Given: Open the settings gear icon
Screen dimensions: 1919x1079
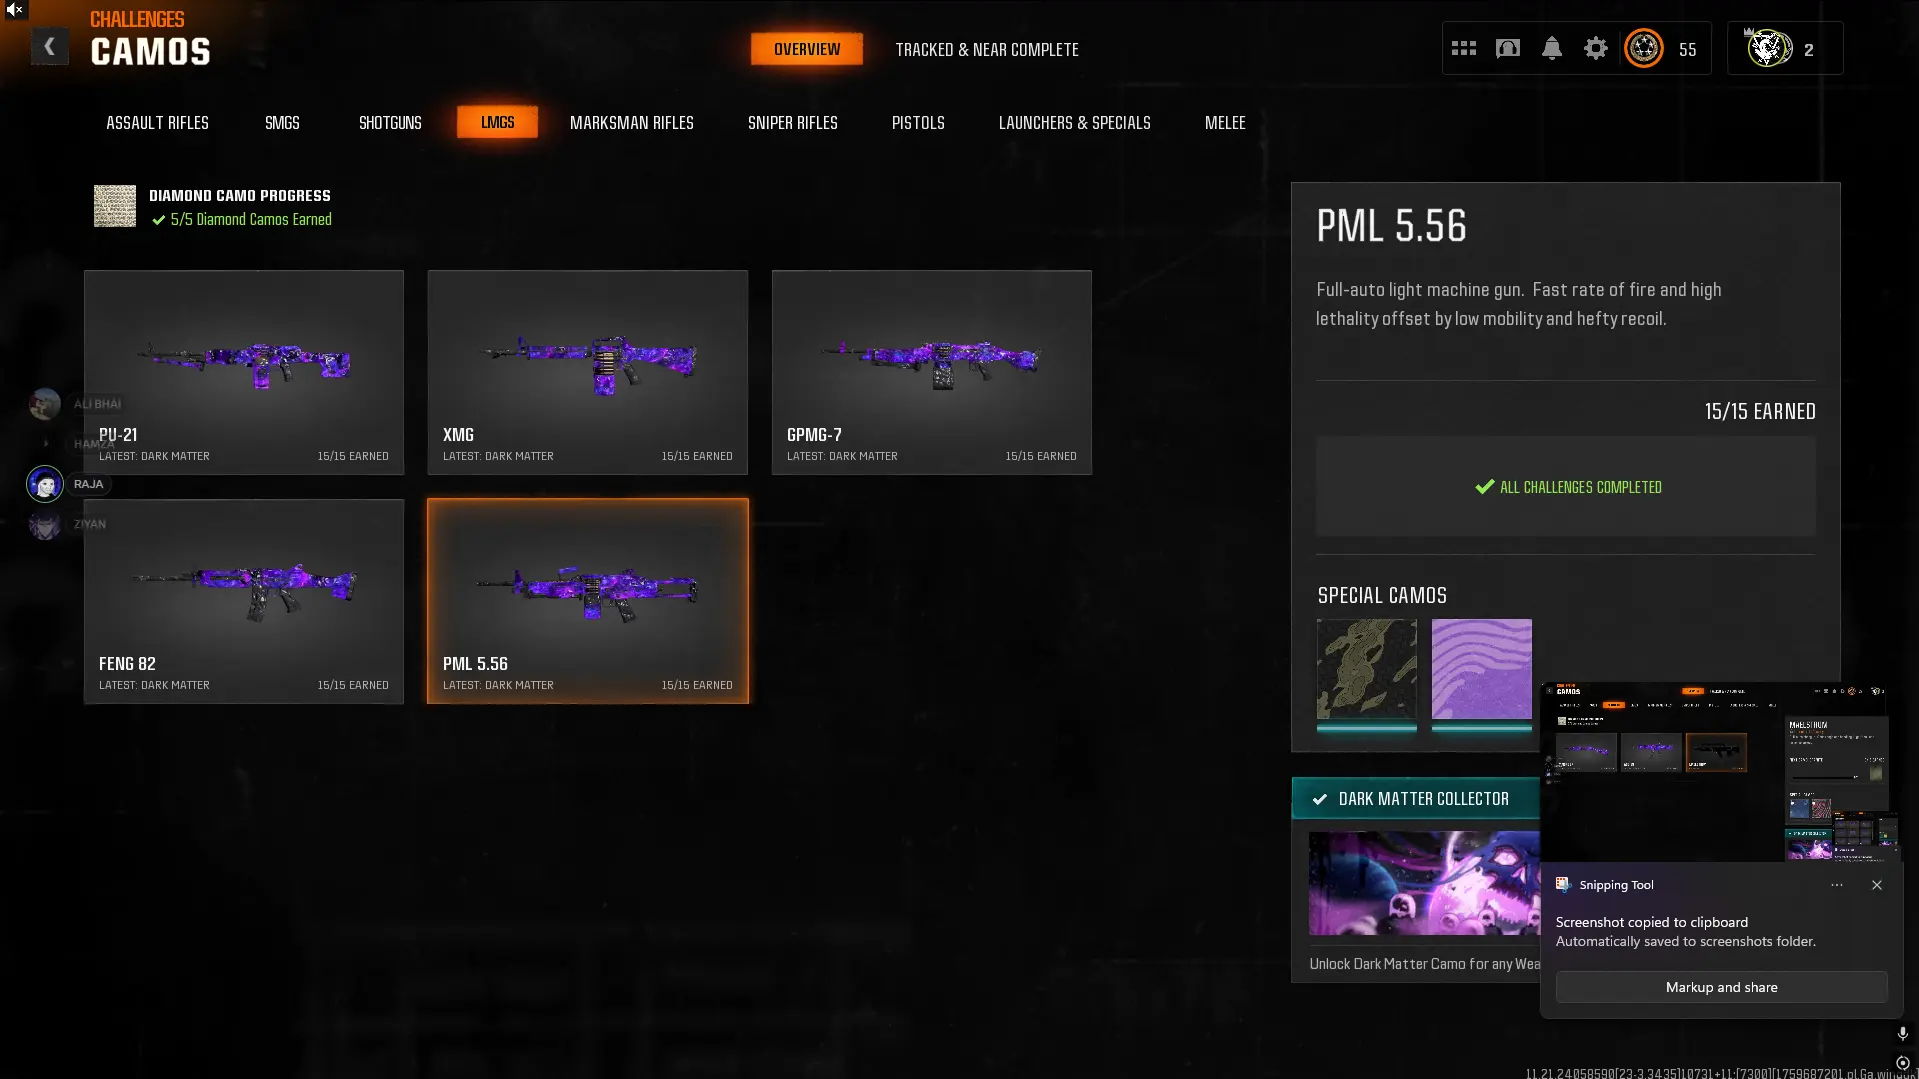Looking at the screenshot, I should tap(1596, 48).
